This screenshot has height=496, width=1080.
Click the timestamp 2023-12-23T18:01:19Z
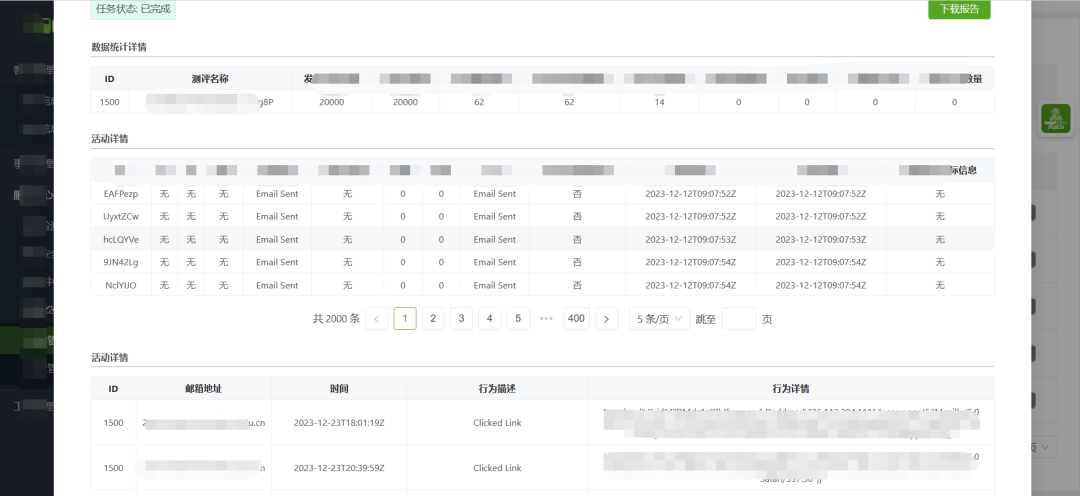(339, 423)
